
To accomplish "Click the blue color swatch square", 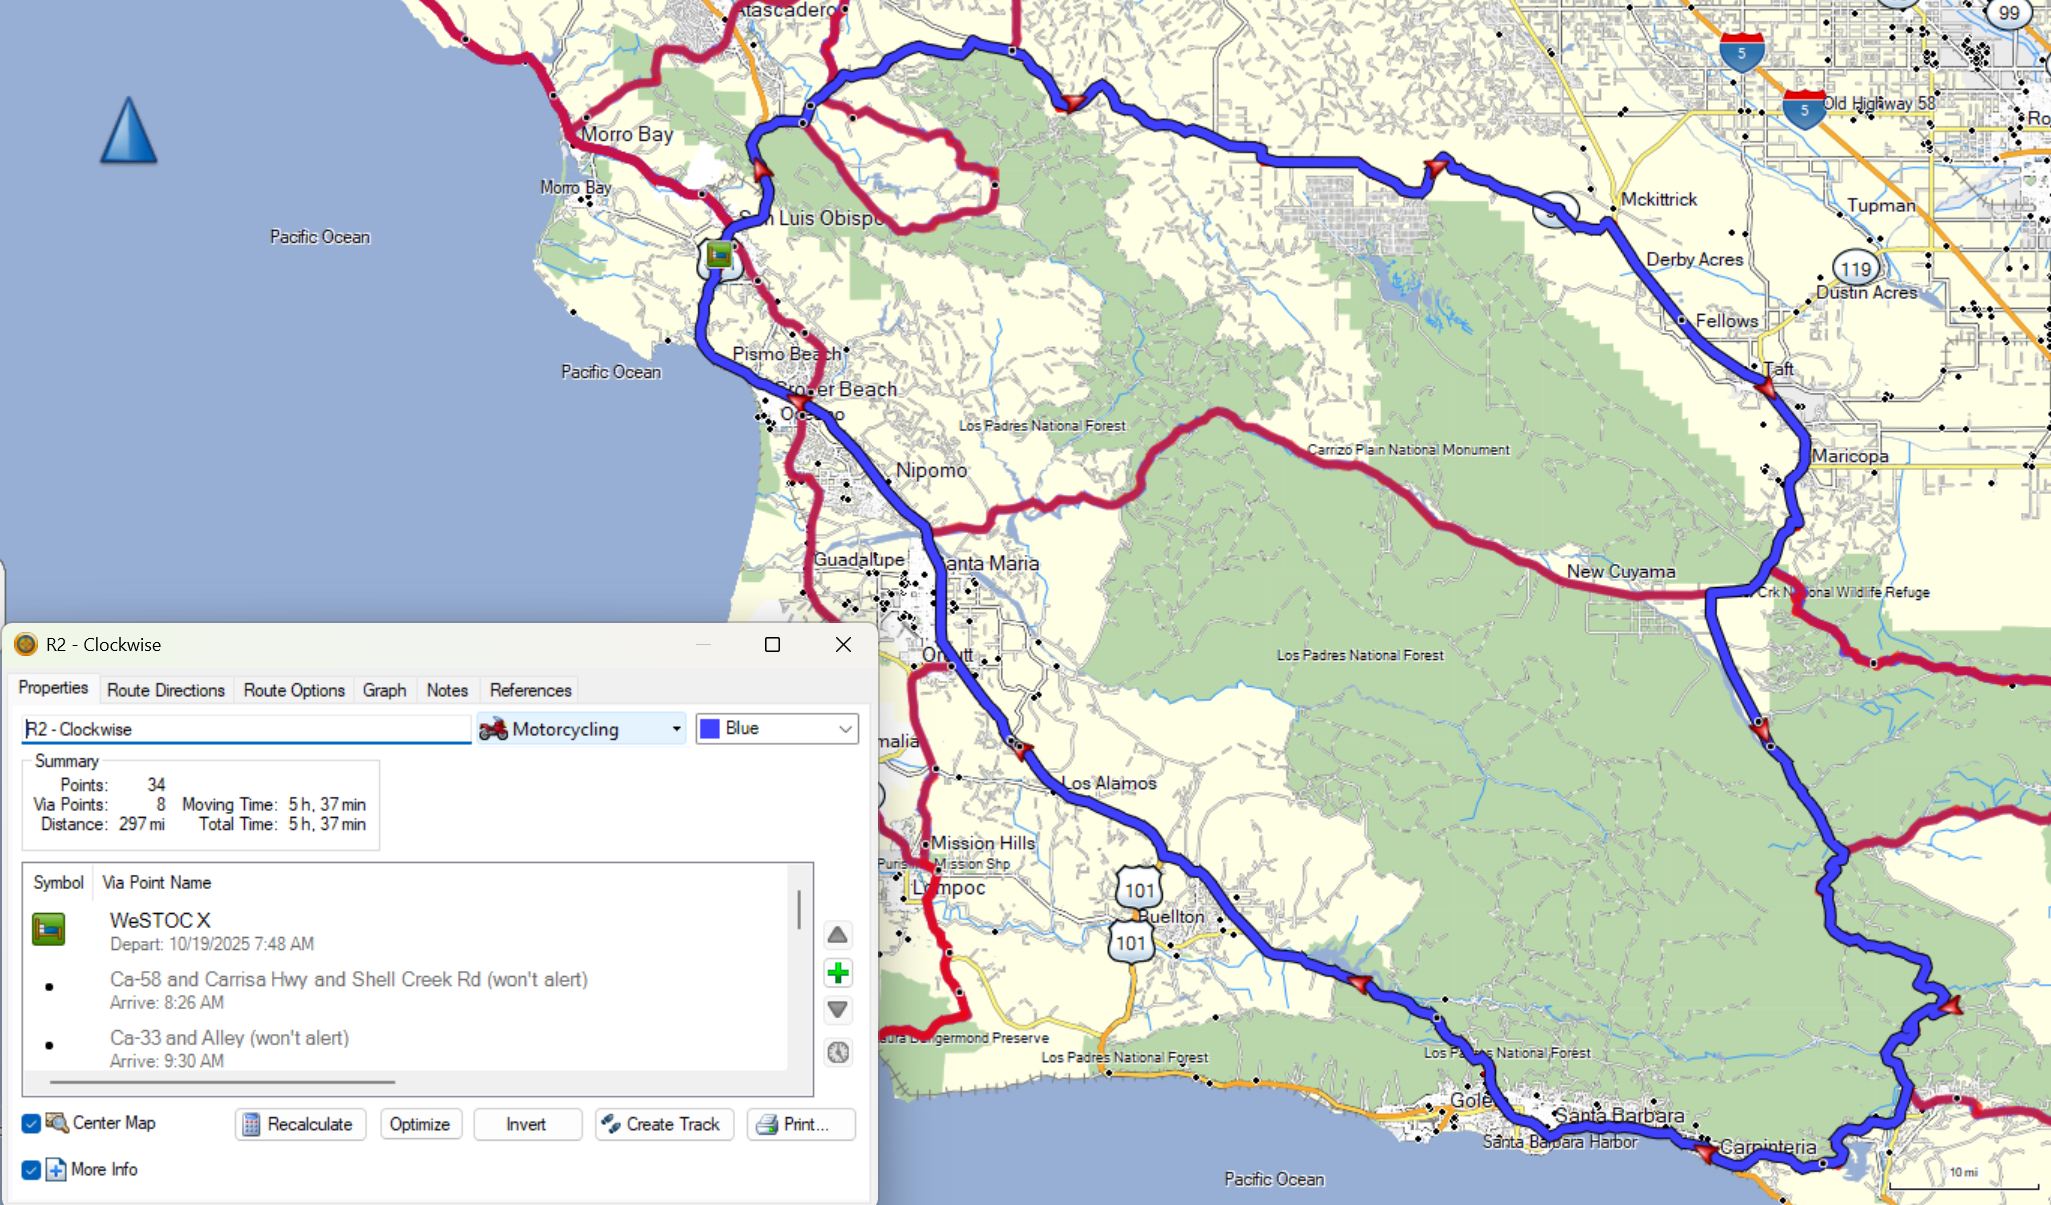I will [711, 729].
